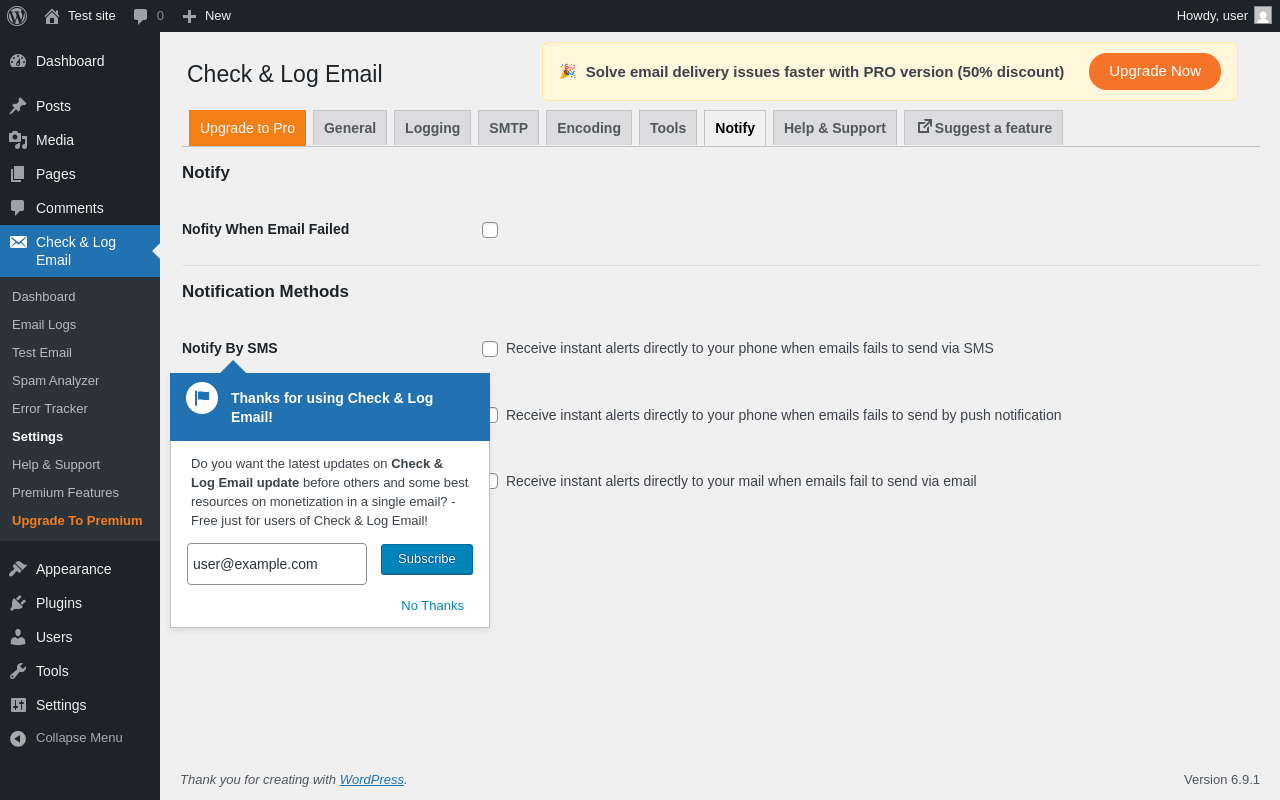This screenshot has width=1280, height=800.
Task: Open Comments via the sidebar speech-bubble icon
Action: (18, 208)
